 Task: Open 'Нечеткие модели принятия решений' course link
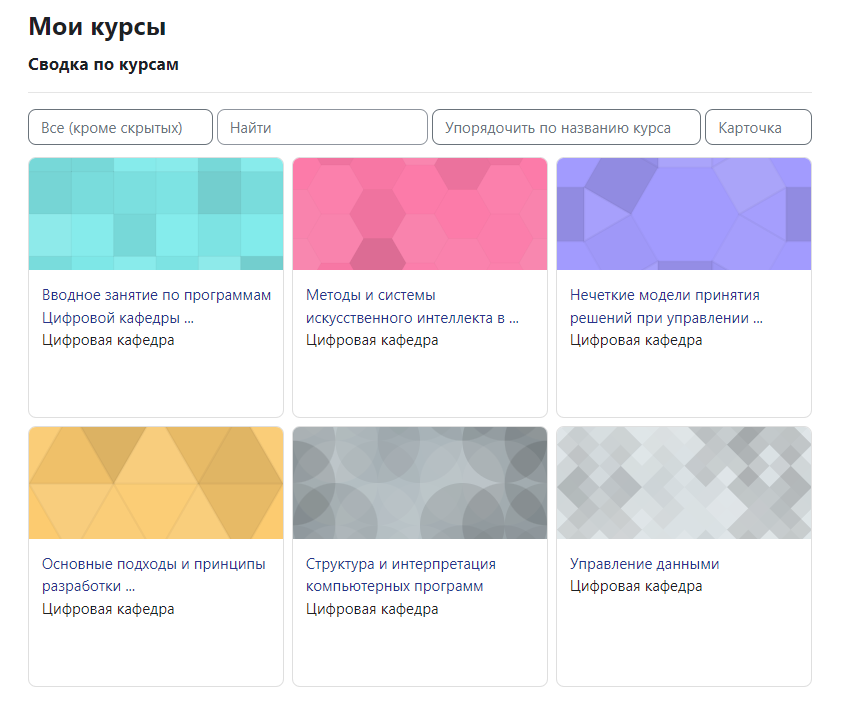coord(665,306)
